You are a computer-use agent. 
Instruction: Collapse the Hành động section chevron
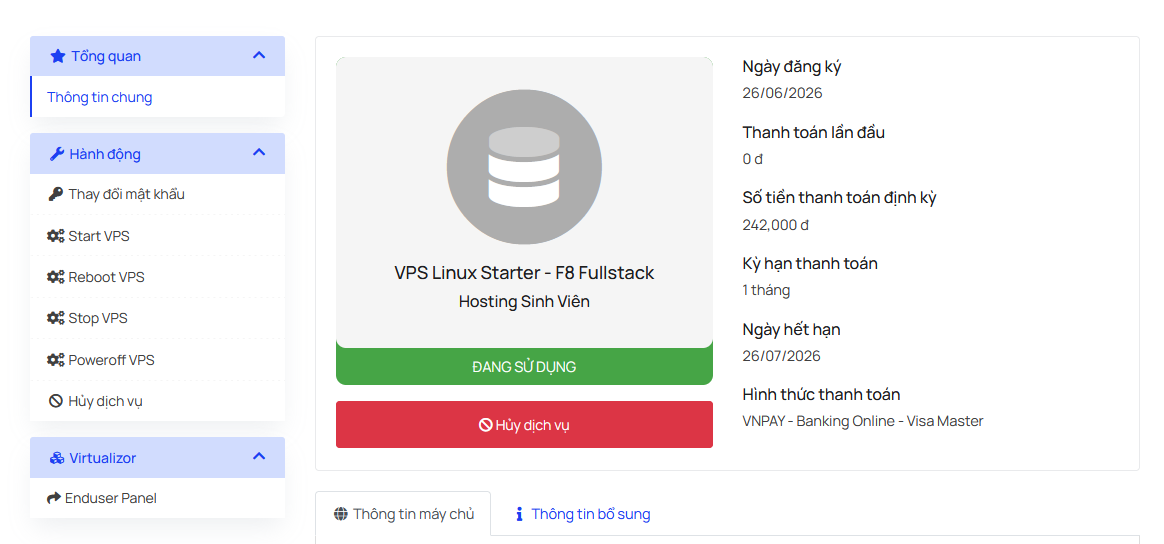click(259, 153)
